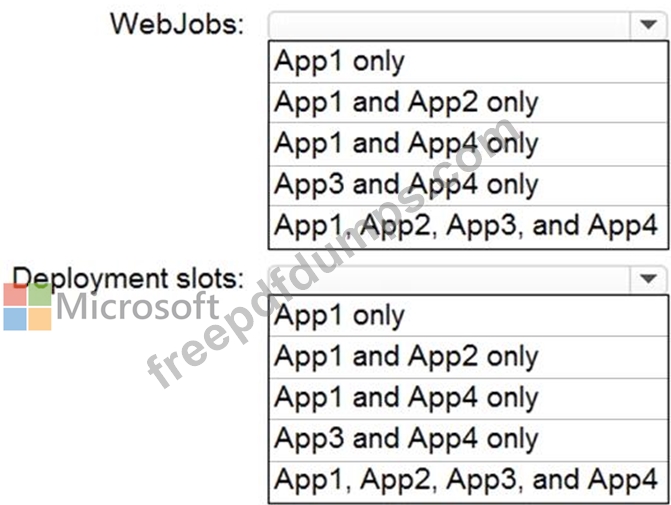Click the Deployment slots combo box field
Screen dimensions: 671x505
[467, 279]
